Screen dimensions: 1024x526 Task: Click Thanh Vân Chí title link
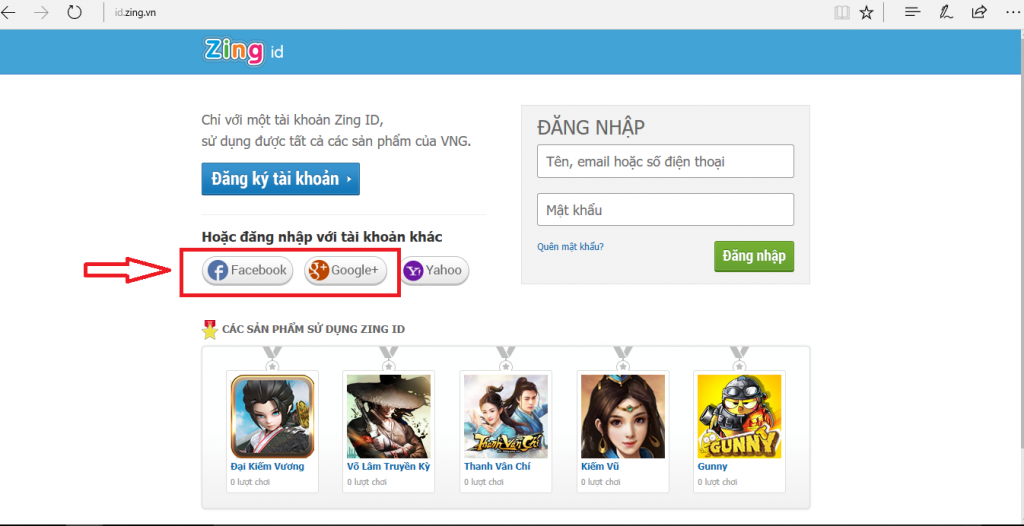coord(497,467)
